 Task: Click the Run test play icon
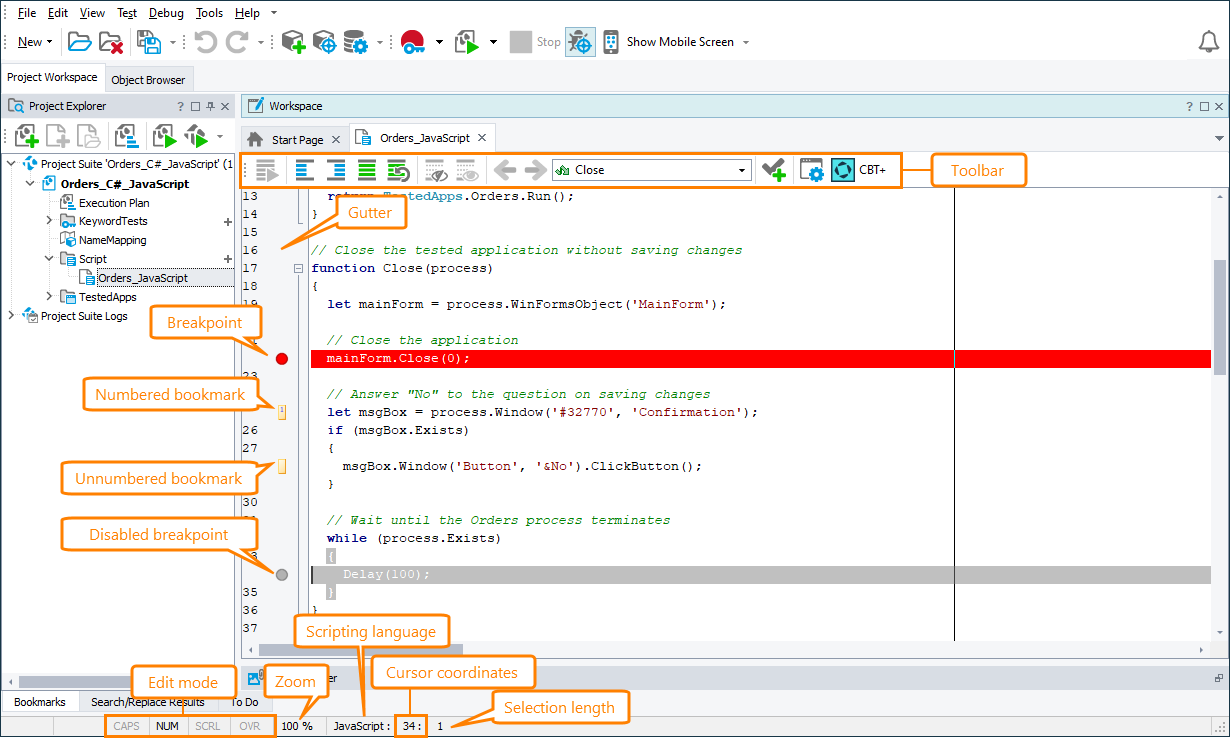(467, 42)
